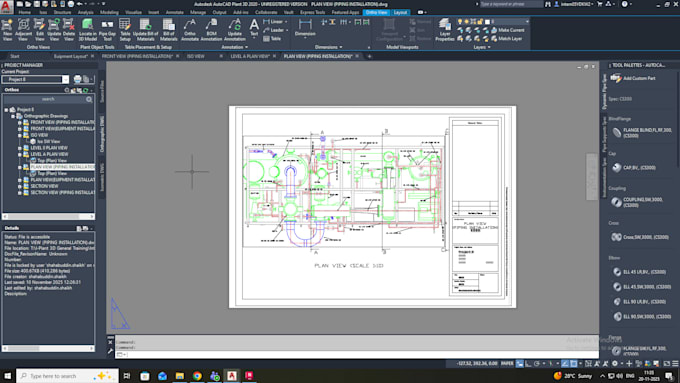Click the Details panel horizontal scrollbar

[48, 348]
